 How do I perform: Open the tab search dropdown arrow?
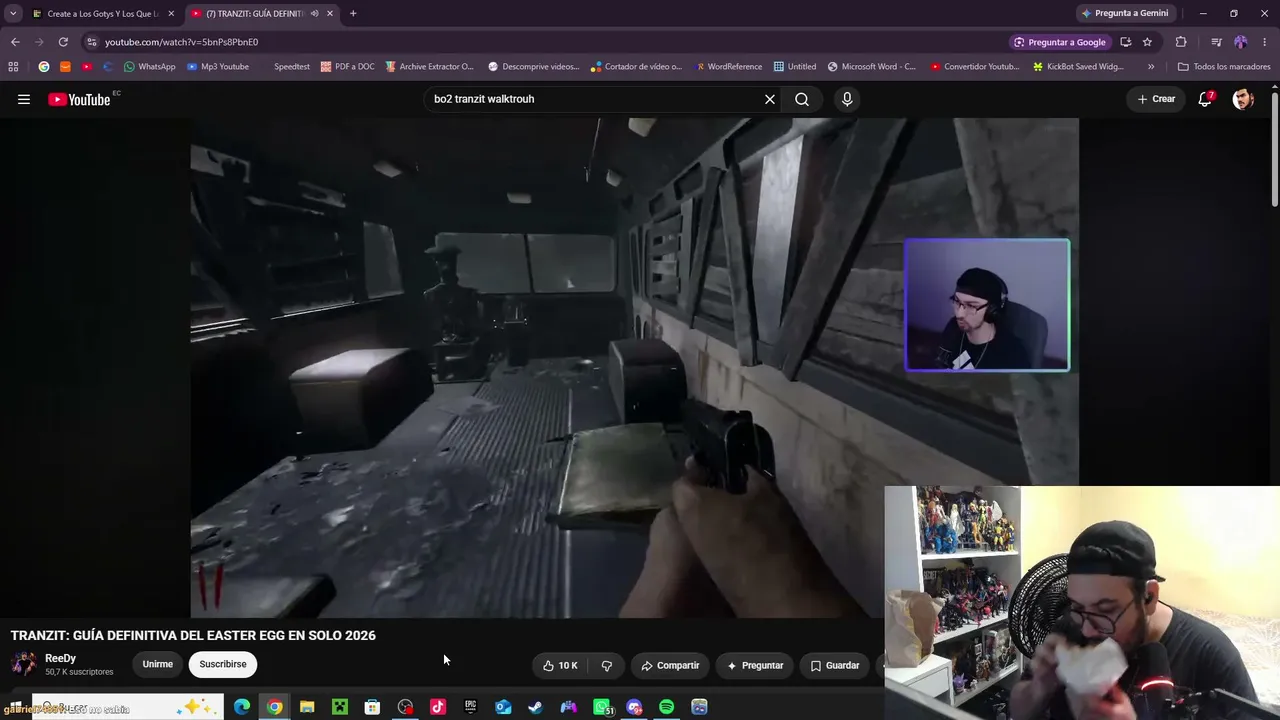pyautogui.click(x=13, y=14)
